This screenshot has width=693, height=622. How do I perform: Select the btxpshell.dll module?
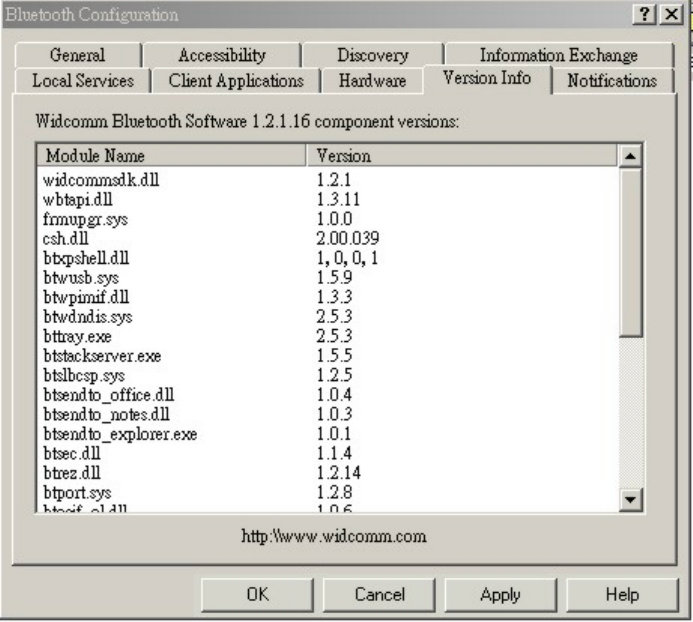coord(86,258)
